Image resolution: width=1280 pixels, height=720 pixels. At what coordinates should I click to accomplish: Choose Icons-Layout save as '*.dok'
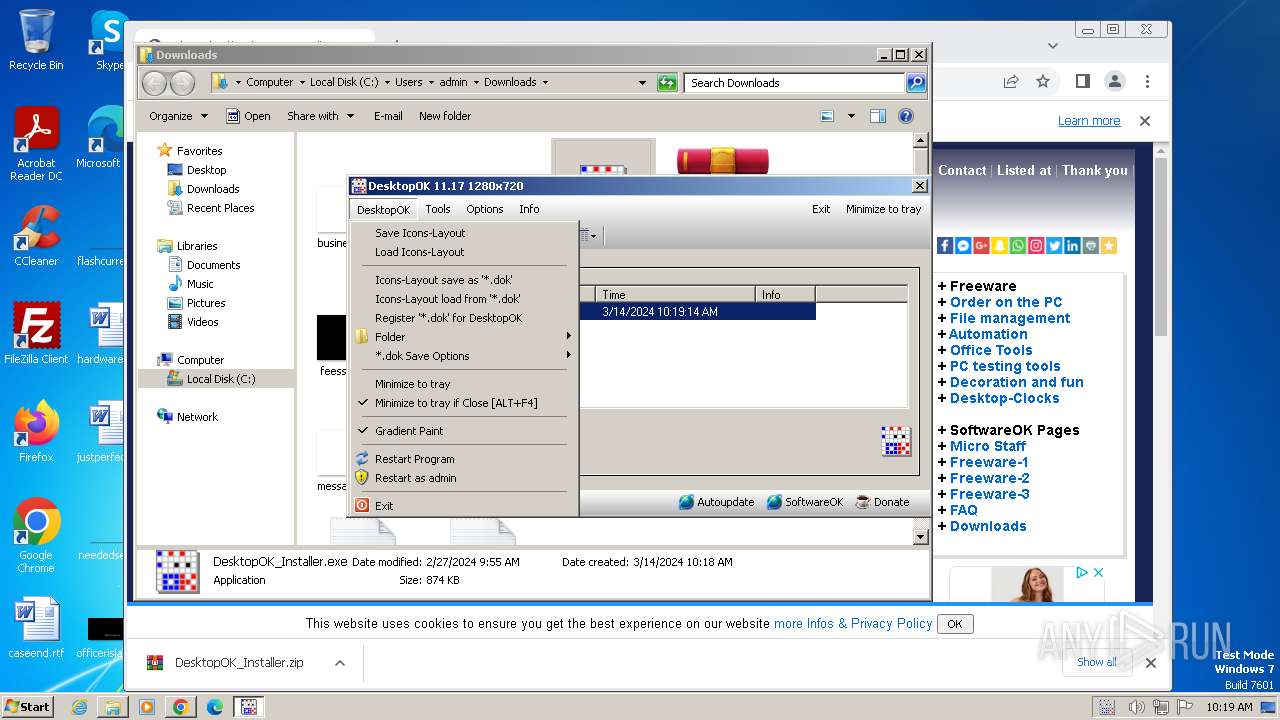click(x=443, y=280)
